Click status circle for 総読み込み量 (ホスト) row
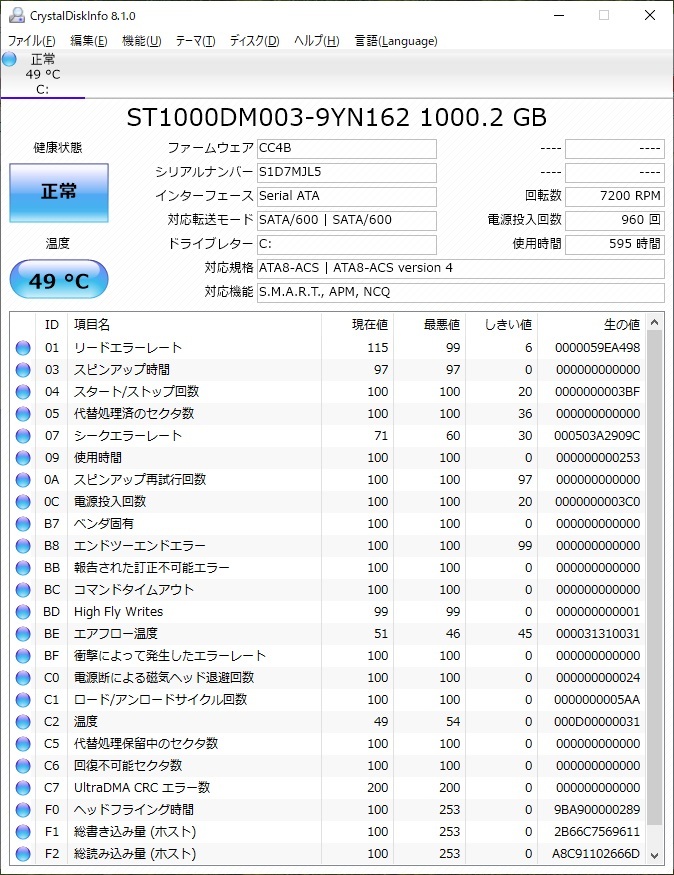 pos(23,854)
